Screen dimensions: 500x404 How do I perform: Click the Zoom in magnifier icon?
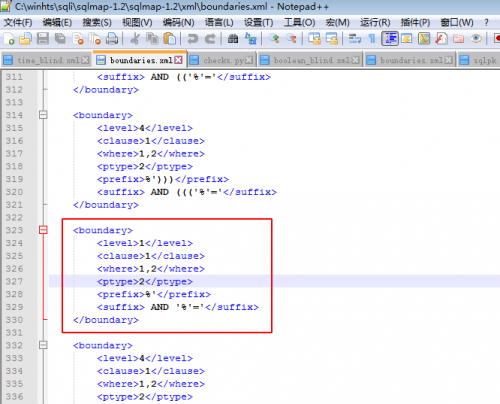pyautogui.click(x=274, y=39)
